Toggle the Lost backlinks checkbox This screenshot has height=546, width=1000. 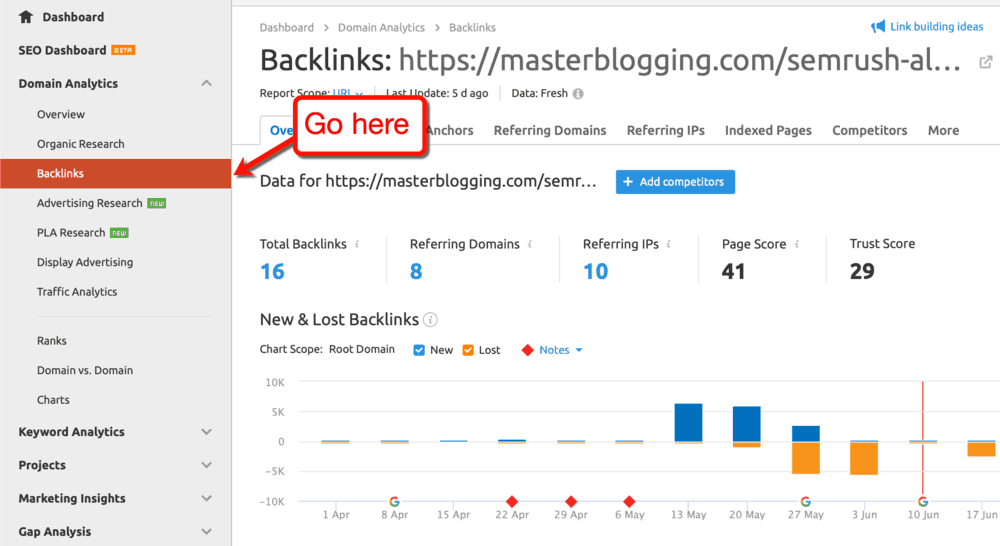pos(468,350)
